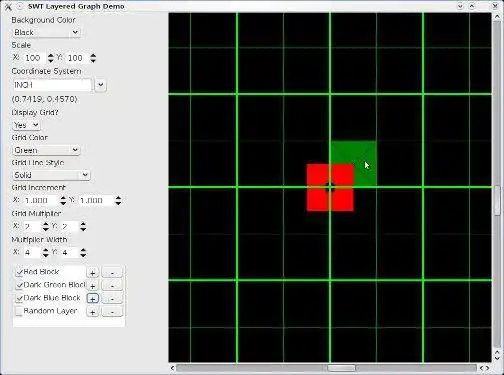Click the Random Layer label
Viewport: 504px width, 375px height.
(50, 311)
